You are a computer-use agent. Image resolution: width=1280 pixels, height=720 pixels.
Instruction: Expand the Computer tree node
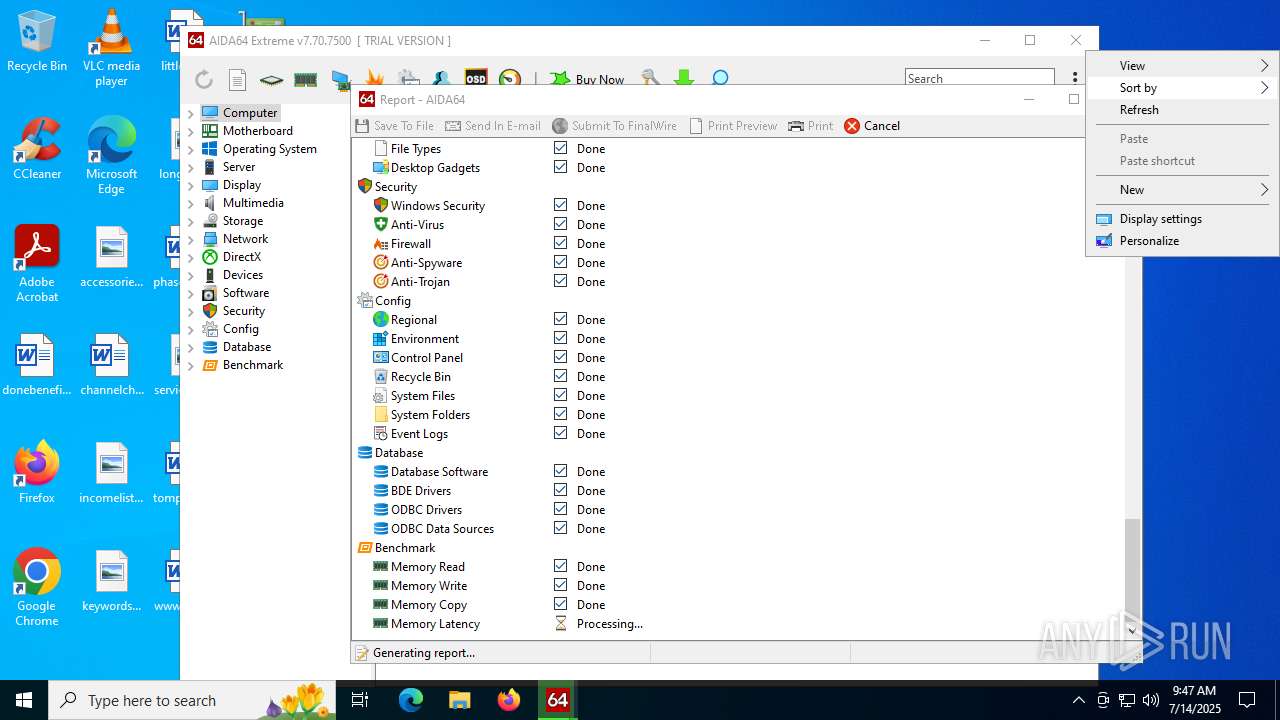tap(191, 113)
